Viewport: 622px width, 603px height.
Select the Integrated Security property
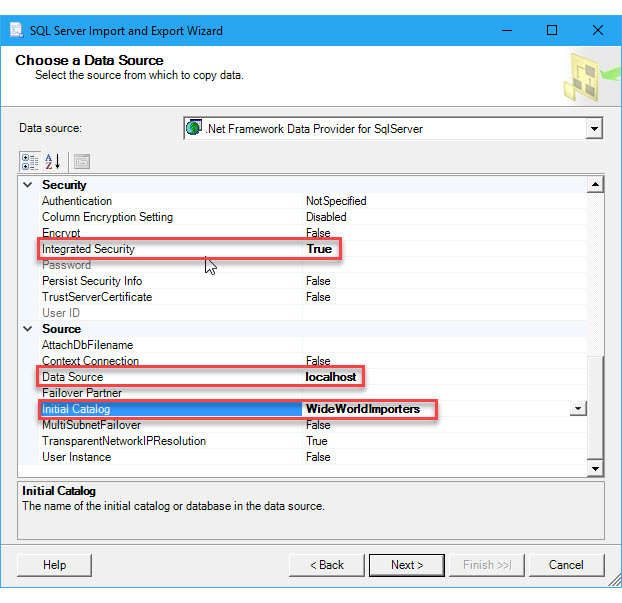(88, 249)
